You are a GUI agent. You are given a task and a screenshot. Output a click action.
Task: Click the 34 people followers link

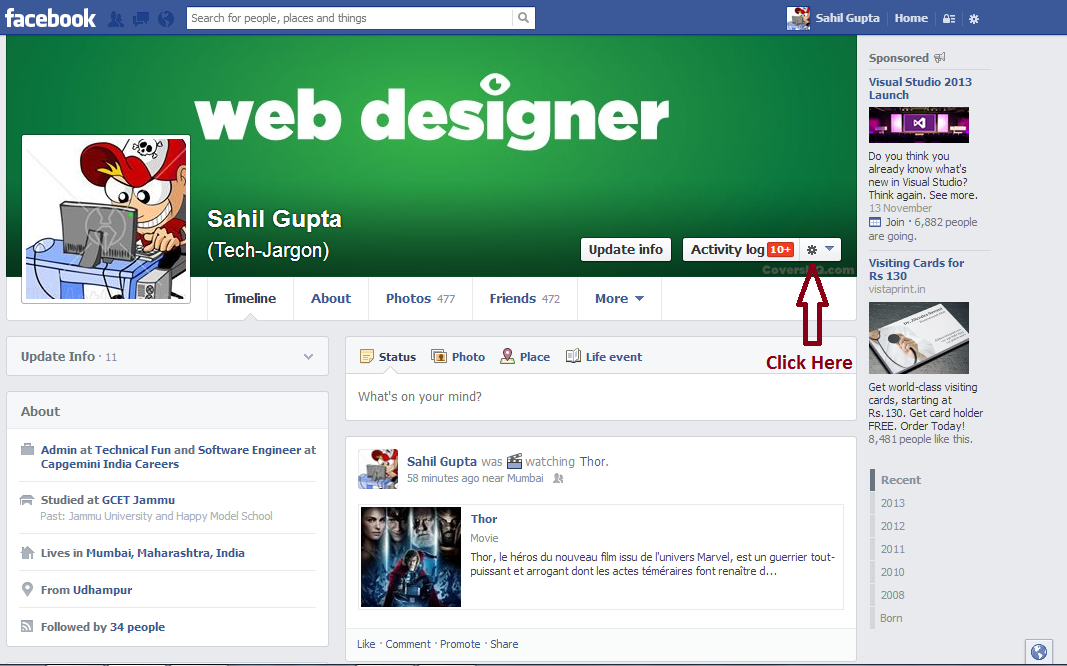coord(137,627)
